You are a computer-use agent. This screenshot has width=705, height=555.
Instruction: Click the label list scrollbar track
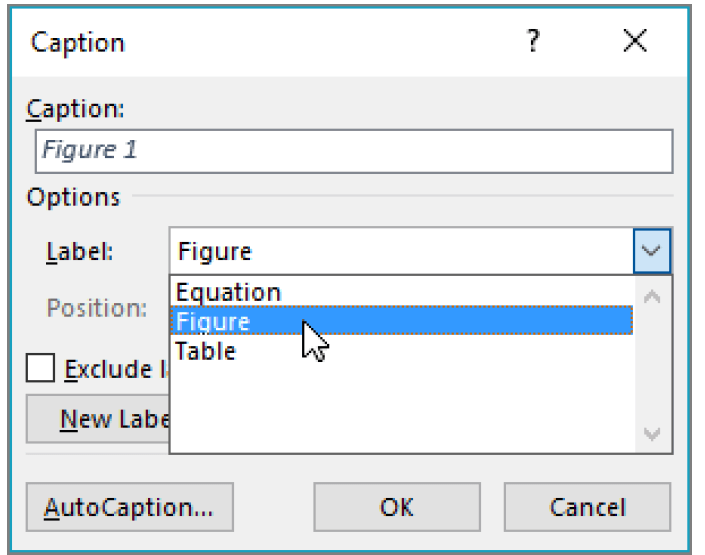click(653, 365)
